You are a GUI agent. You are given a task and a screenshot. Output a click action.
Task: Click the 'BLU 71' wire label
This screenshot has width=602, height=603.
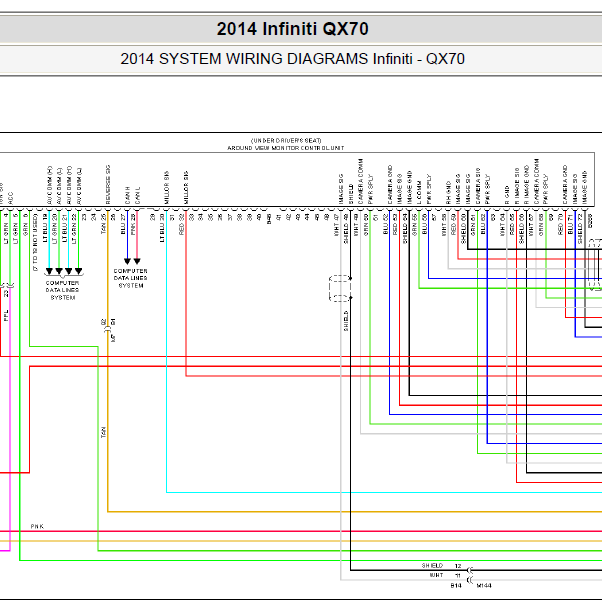pyautogui.click(x=570, y=224)
